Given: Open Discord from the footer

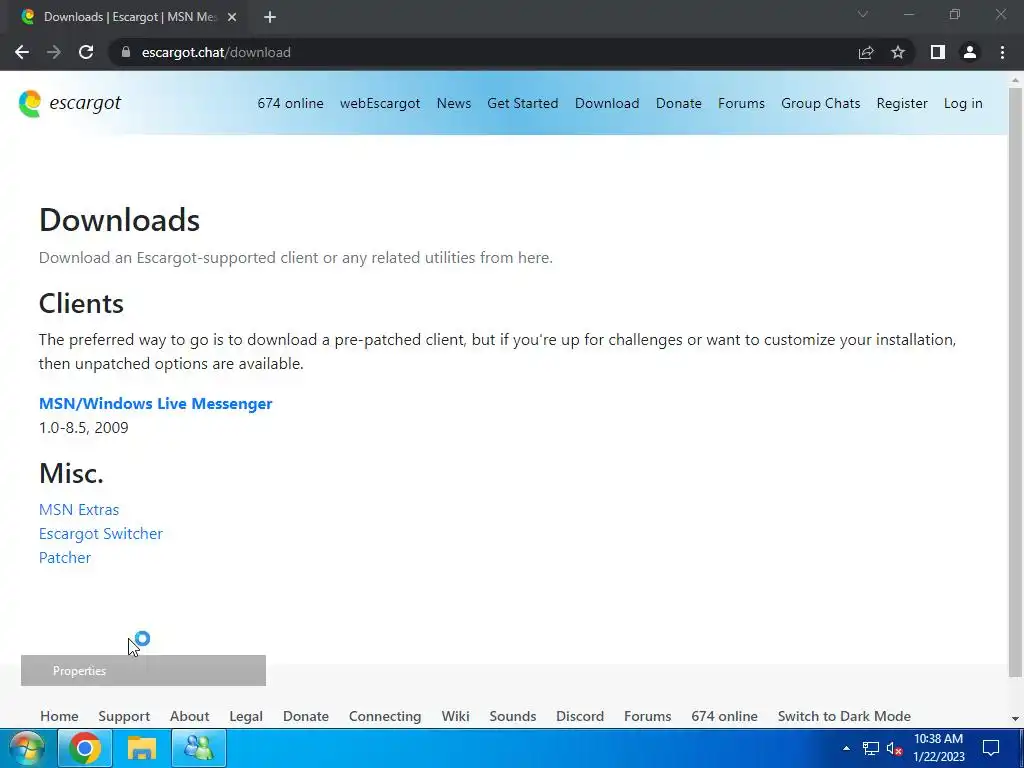Looking at the screenshot, I should [x=580, y=716].
